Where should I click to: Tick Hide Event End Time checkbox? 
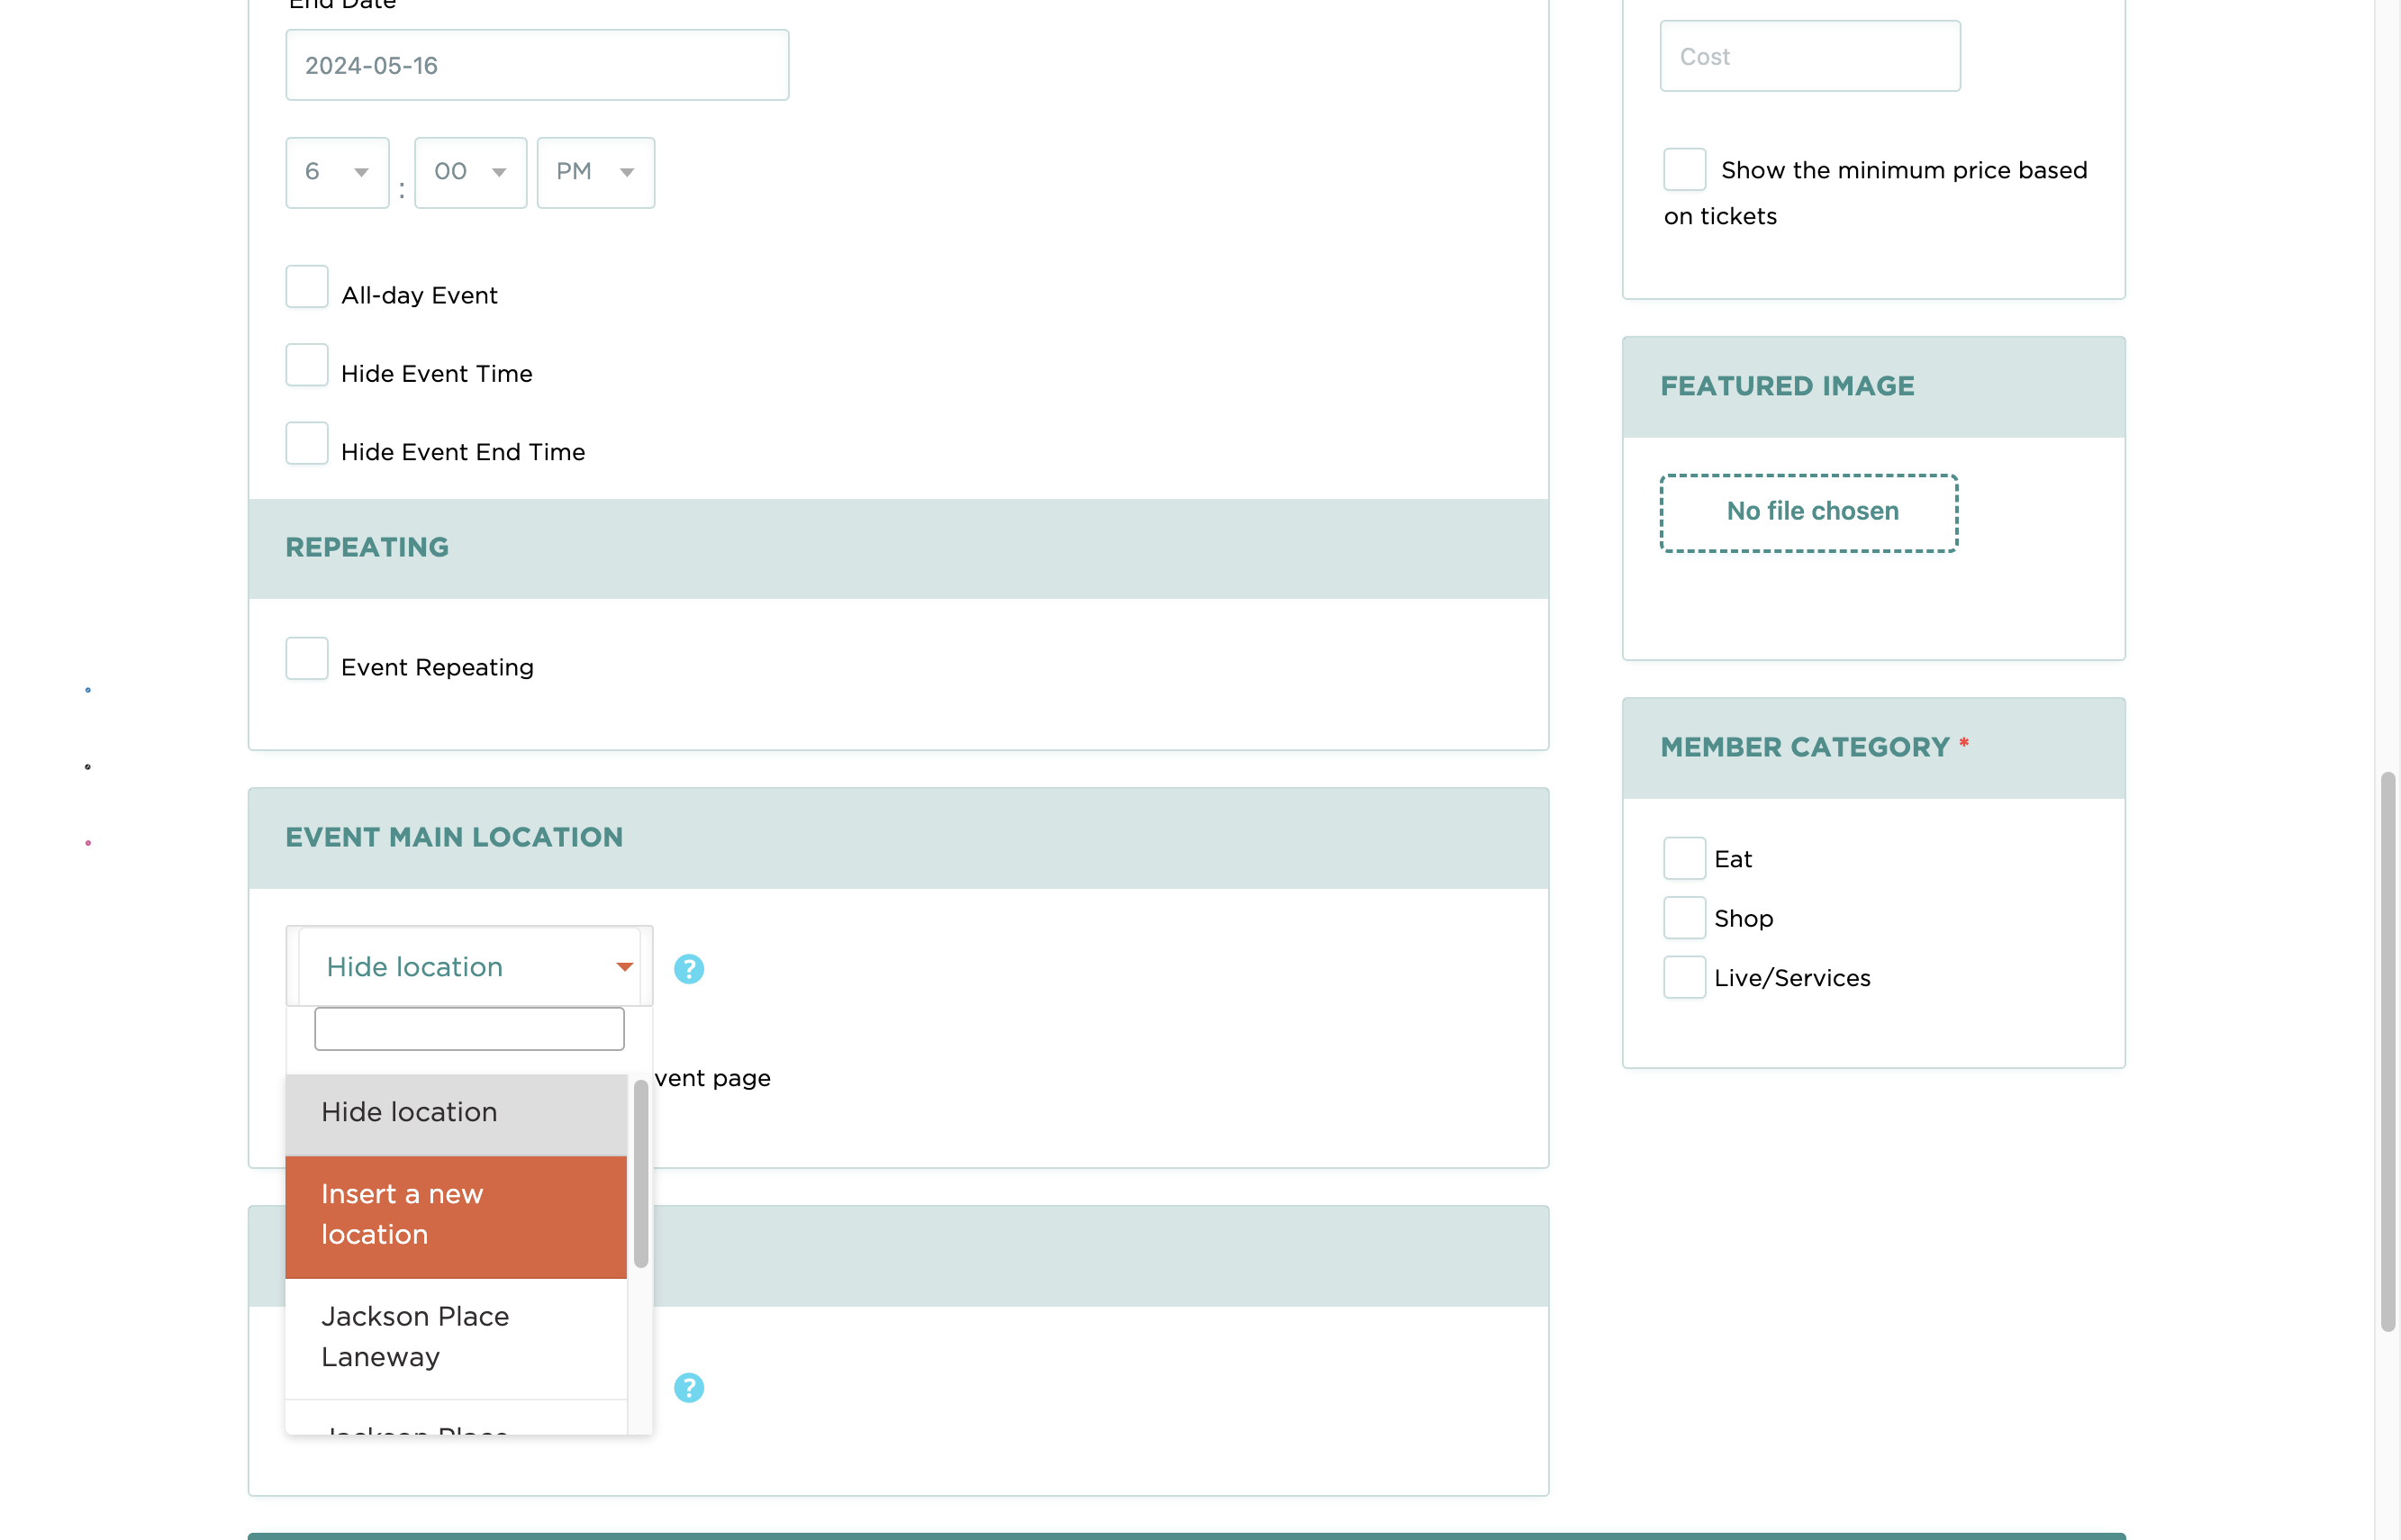(307, 443)
